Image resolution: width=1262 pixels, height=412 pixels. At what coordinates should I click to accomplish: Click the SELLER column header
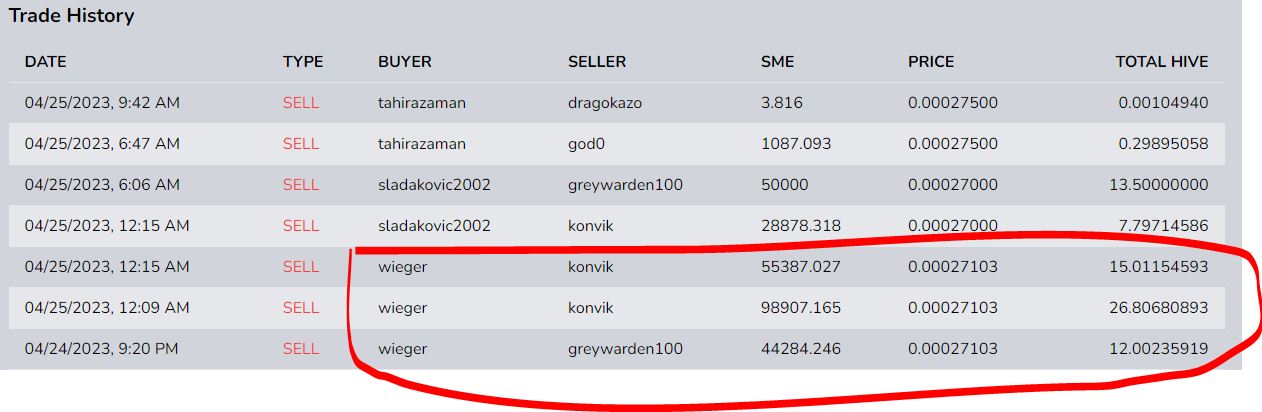coord(597,62)
